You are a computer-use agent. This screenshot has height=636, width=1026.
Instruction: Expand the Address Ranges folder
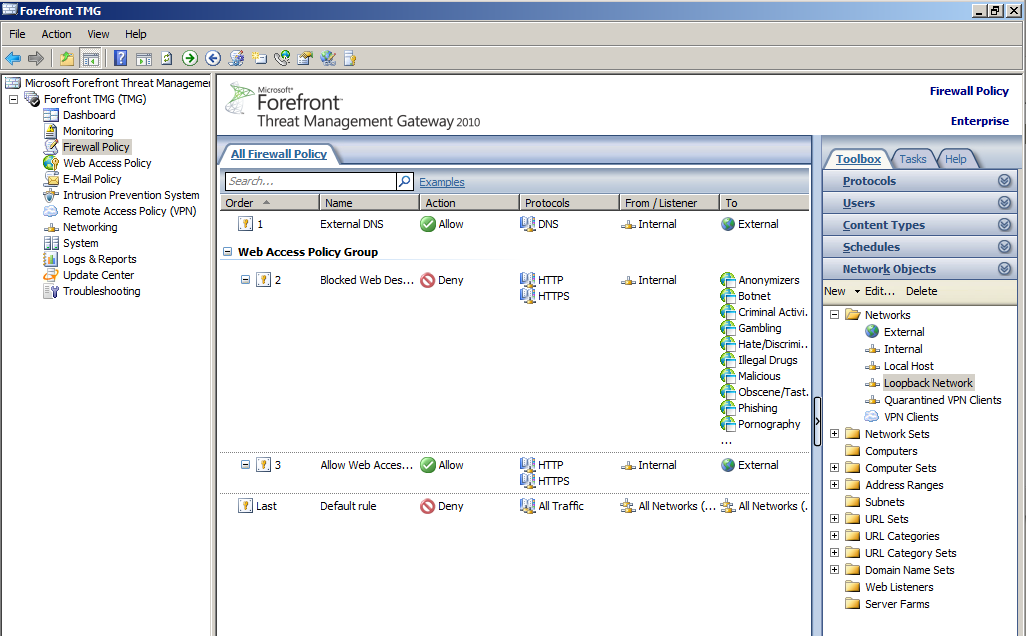834,485
